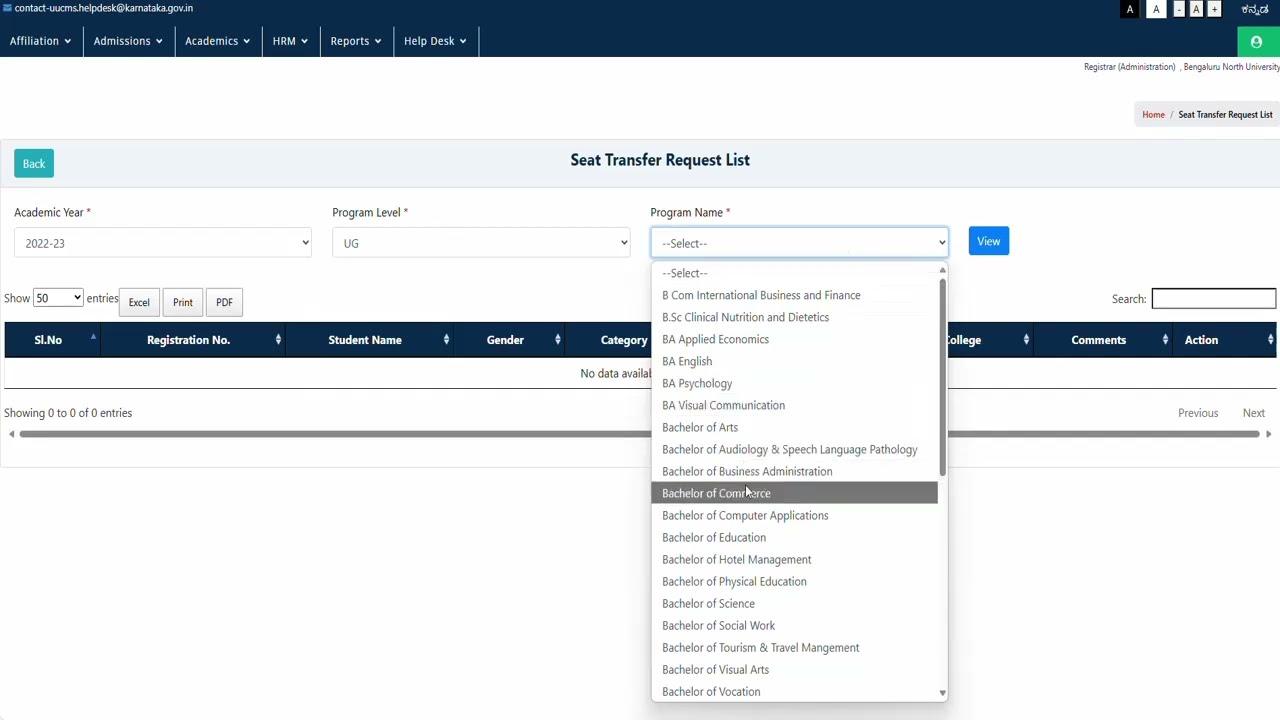
Task: Focus the Search input field
Action: coord(1214,298)
